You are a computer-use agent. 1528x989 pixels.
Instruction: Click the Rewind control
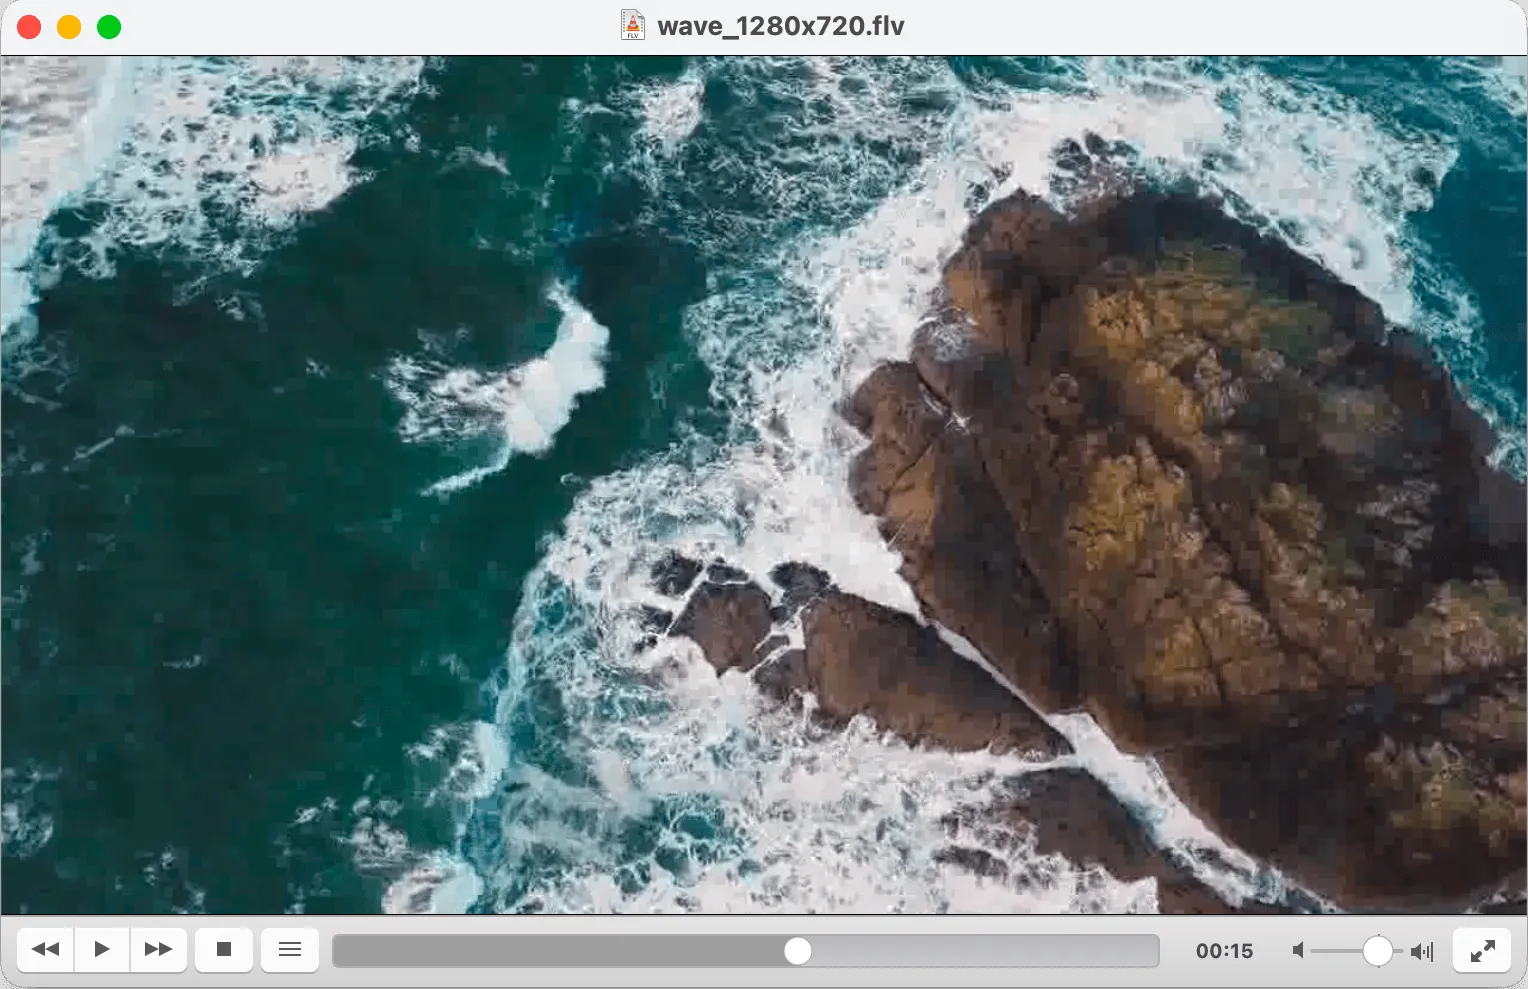pos(45,950)
